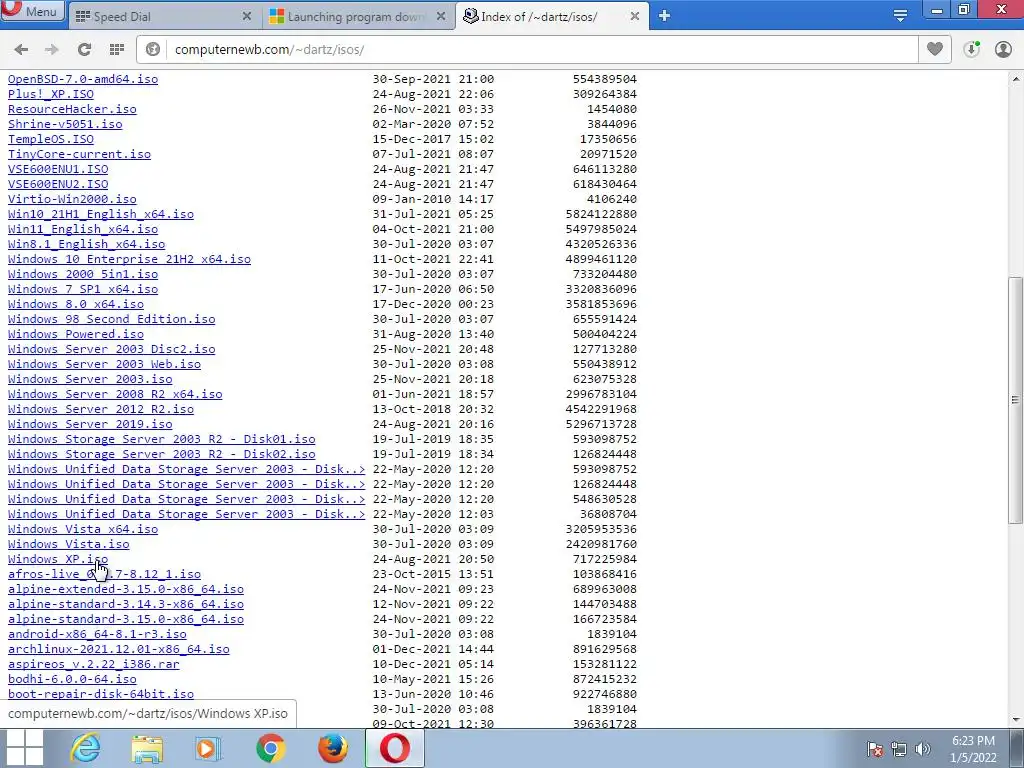Open archlinux-2021.12.01-x86_64.iso link
1024x768 pixels.
(119, 650)
